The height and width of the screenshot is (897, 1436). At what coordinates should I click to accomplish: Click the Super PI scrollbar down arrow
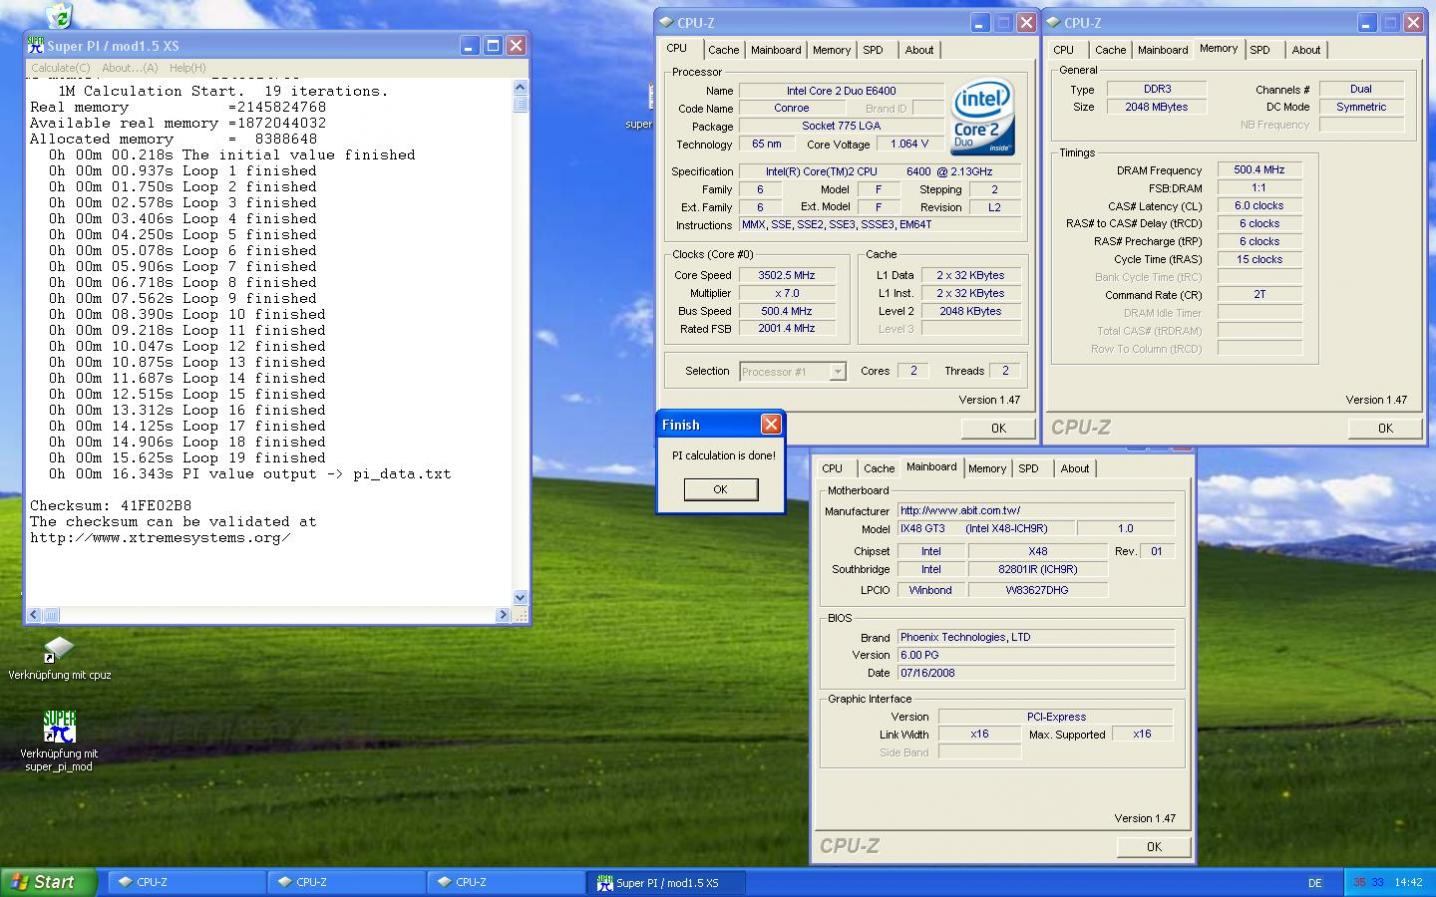click(x=520, y=597)
